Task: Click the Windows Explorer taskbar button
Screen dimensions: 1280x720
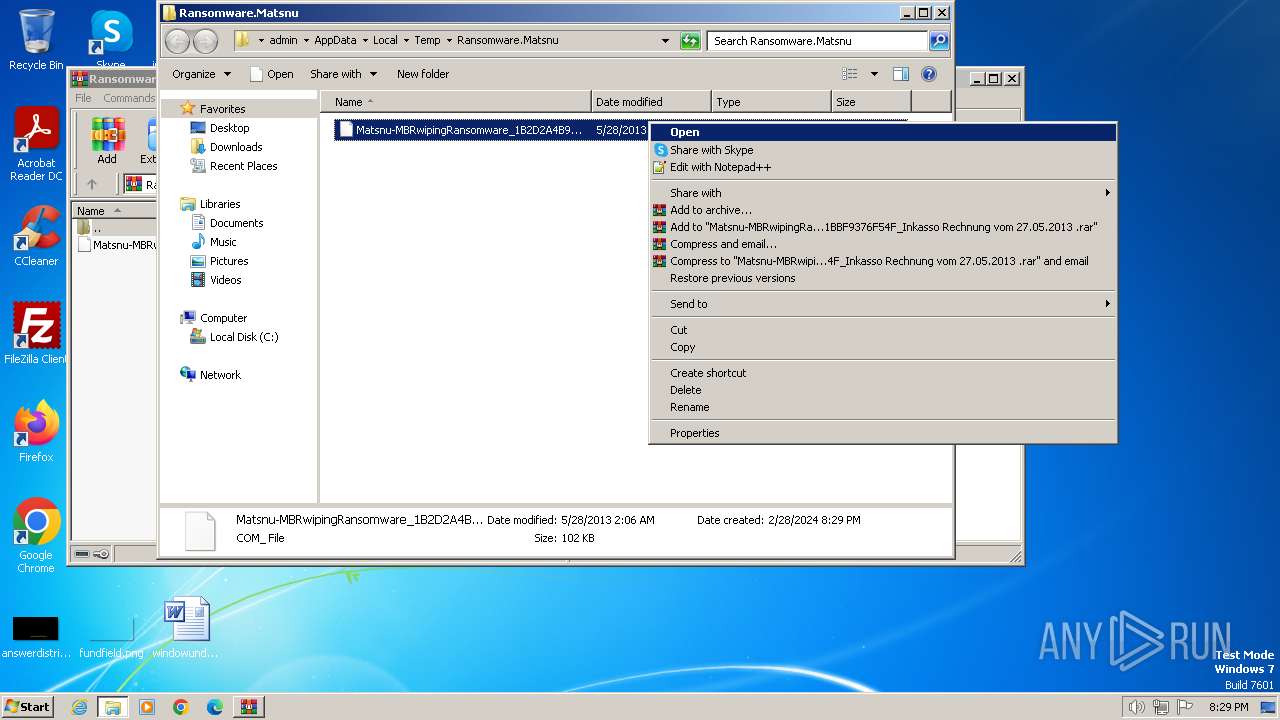Action: (113, 707)
